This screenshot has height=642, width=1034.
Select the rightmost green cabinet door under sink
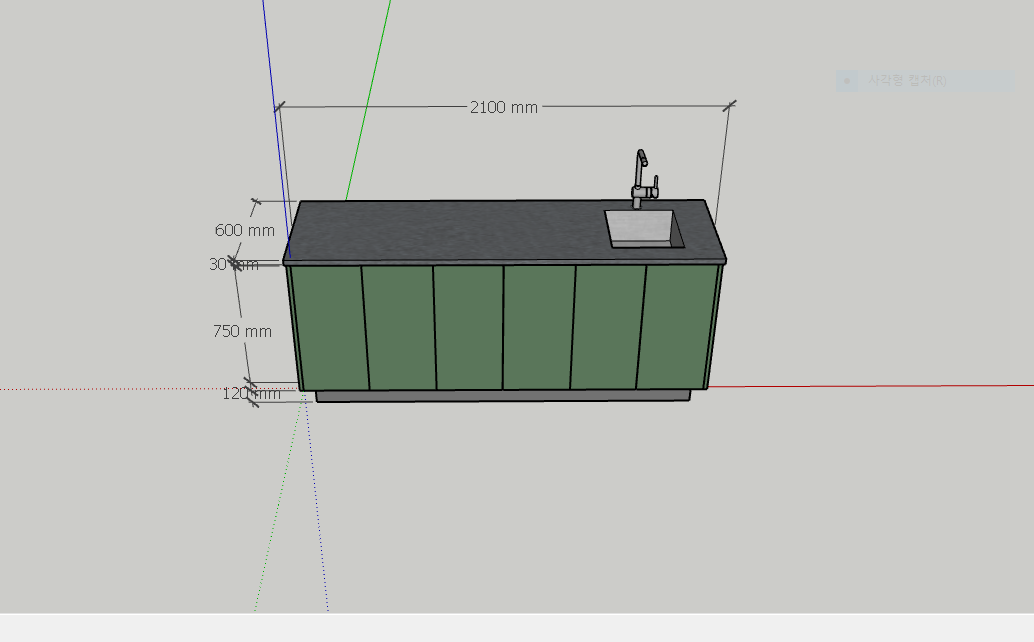[677, 326]
